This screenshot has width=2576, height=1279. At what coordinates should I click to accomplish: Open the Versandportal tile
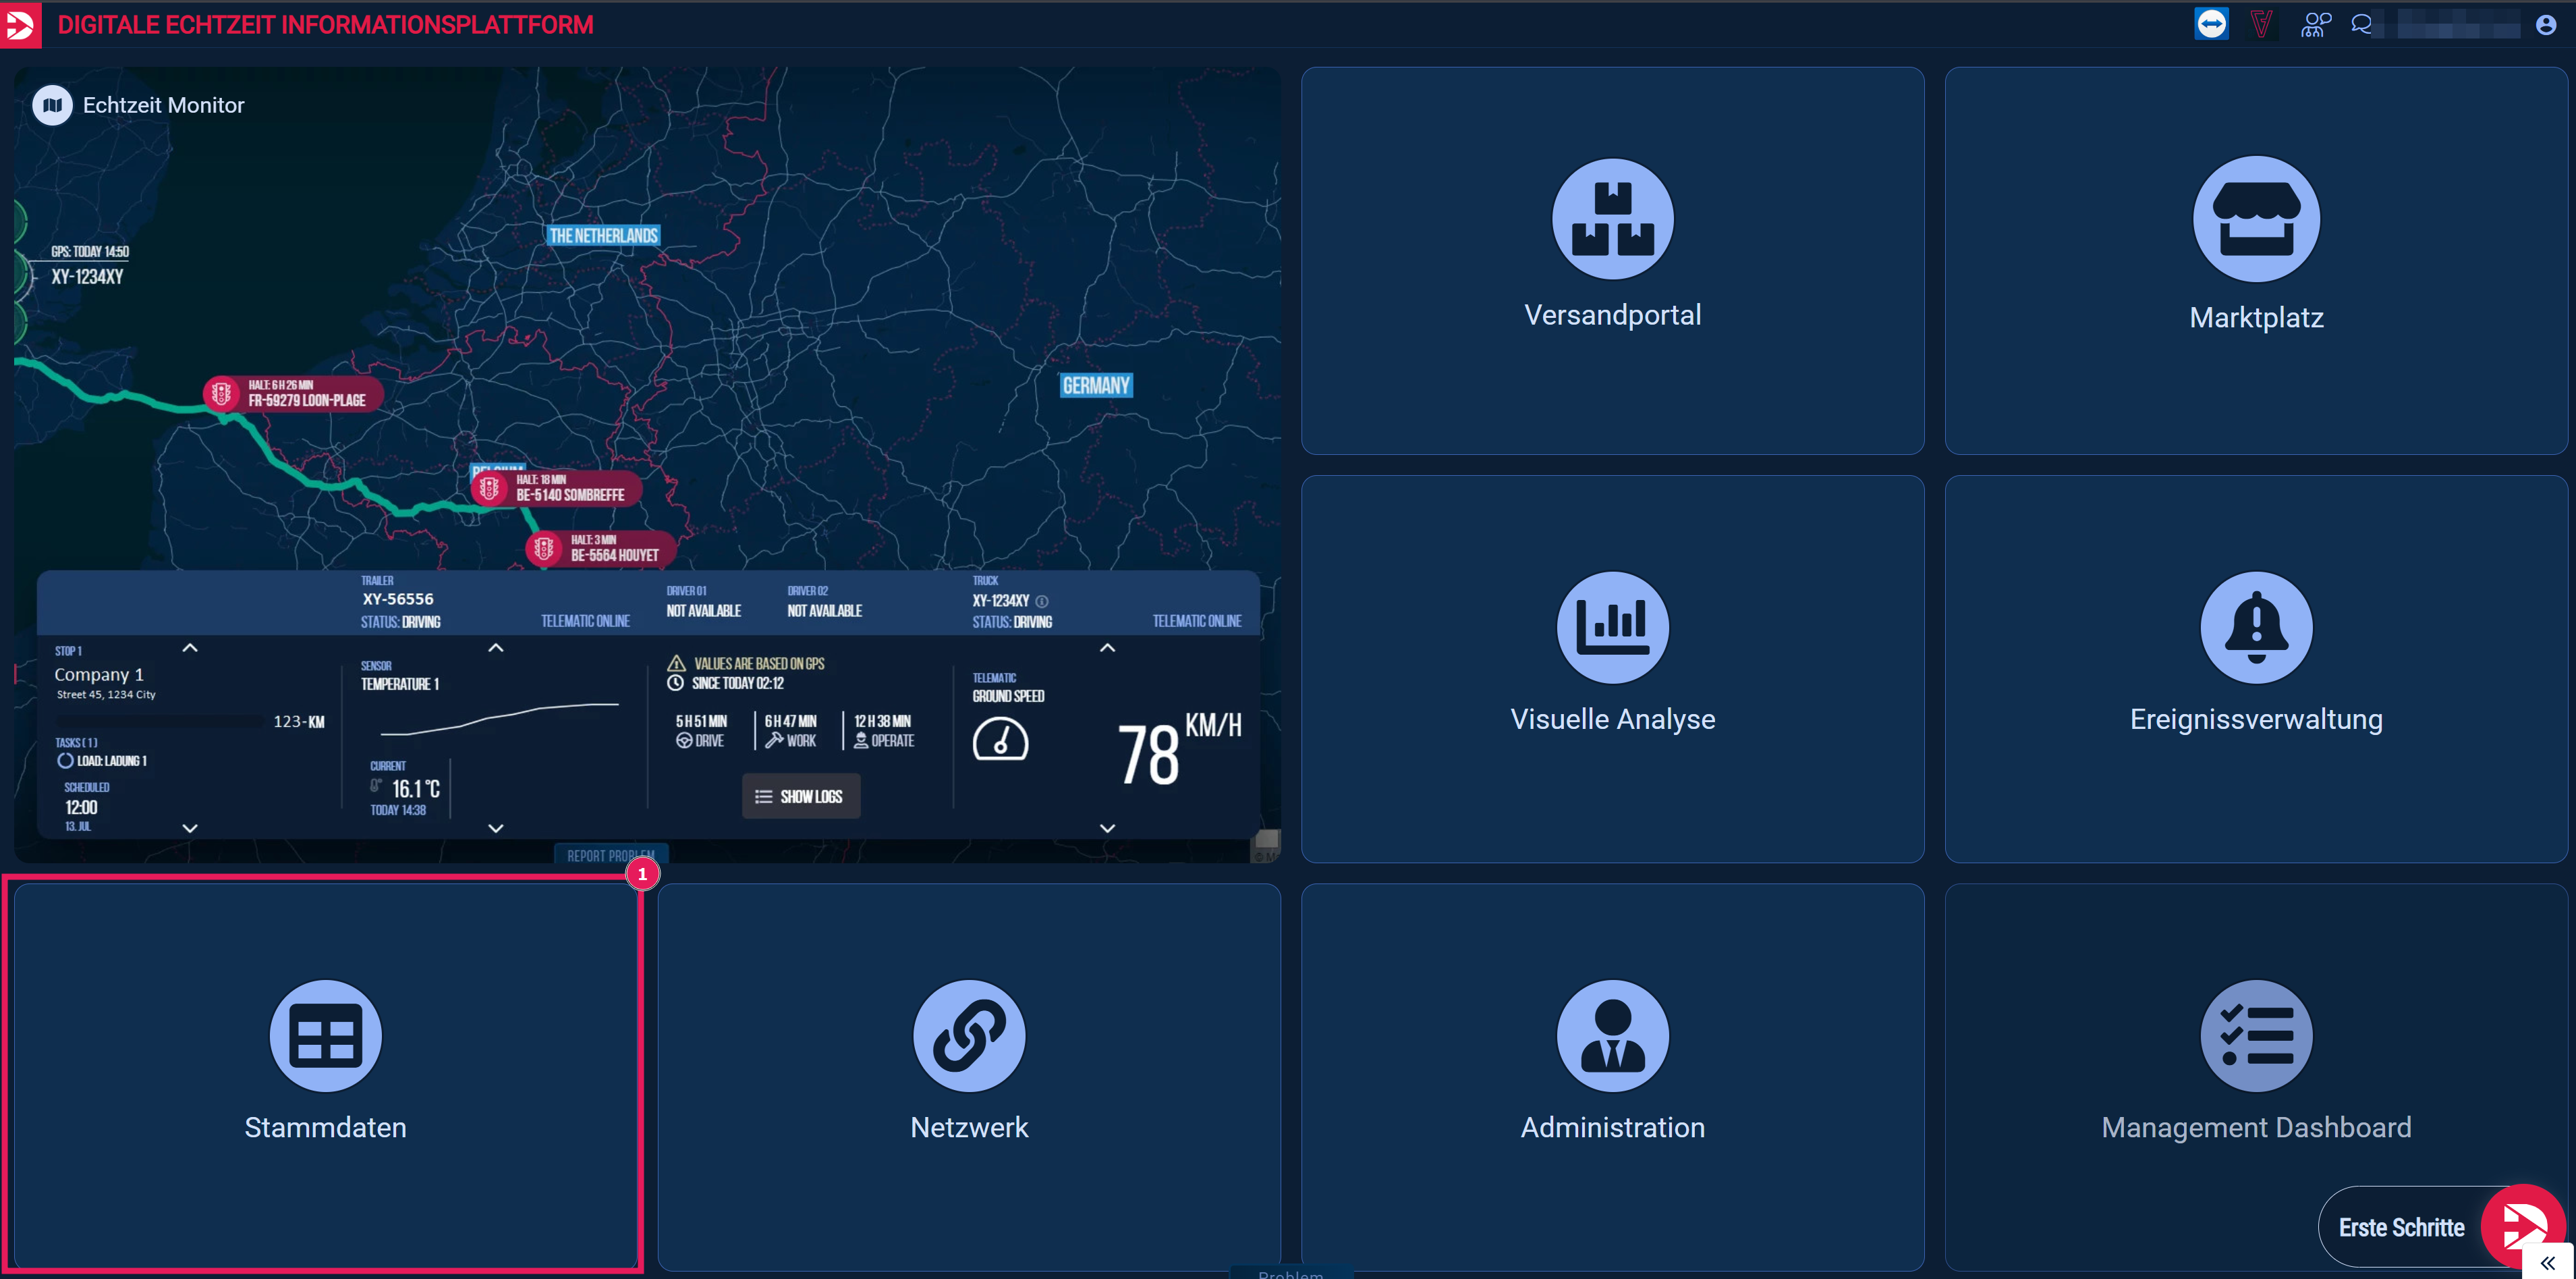click(1612, 260)
